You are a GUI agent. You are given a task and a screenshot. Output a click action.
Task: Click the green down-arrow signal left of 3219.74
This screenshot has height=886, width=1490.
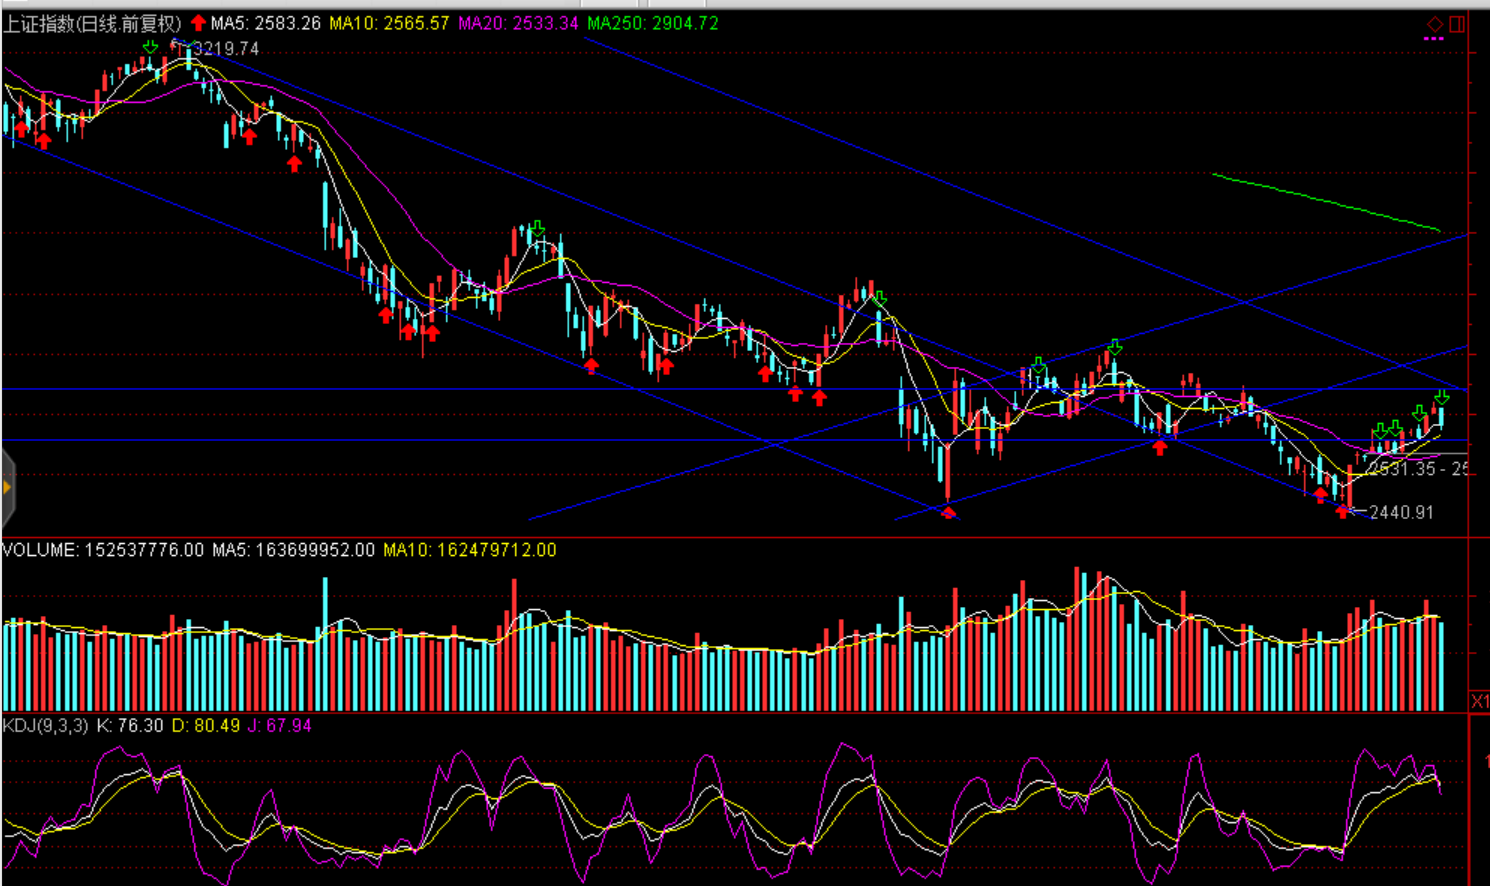coord(150,47)
